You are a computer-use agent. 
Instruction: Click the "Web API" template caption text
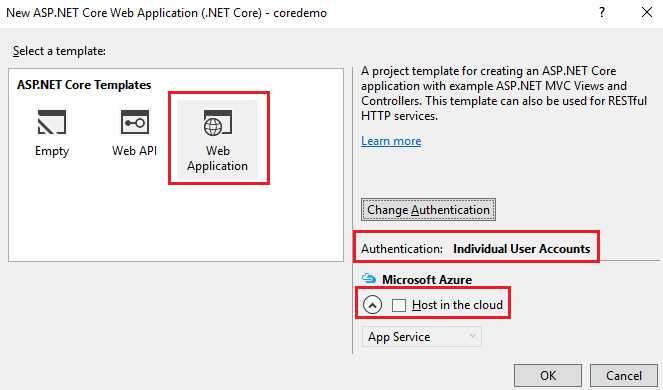[134, 151]
